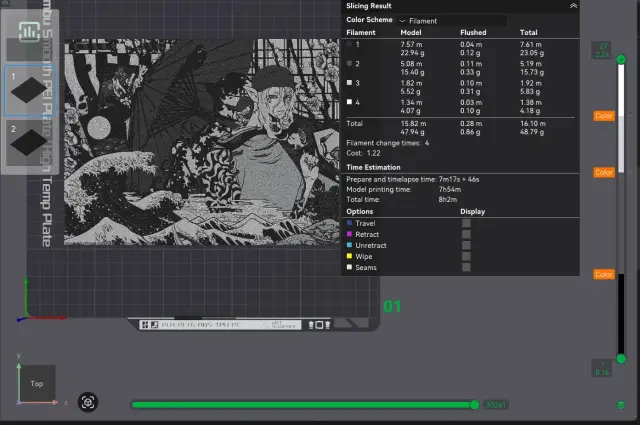Click the Filament change times: 4 line
The image size is (640, 425).
tap(387, 143)
